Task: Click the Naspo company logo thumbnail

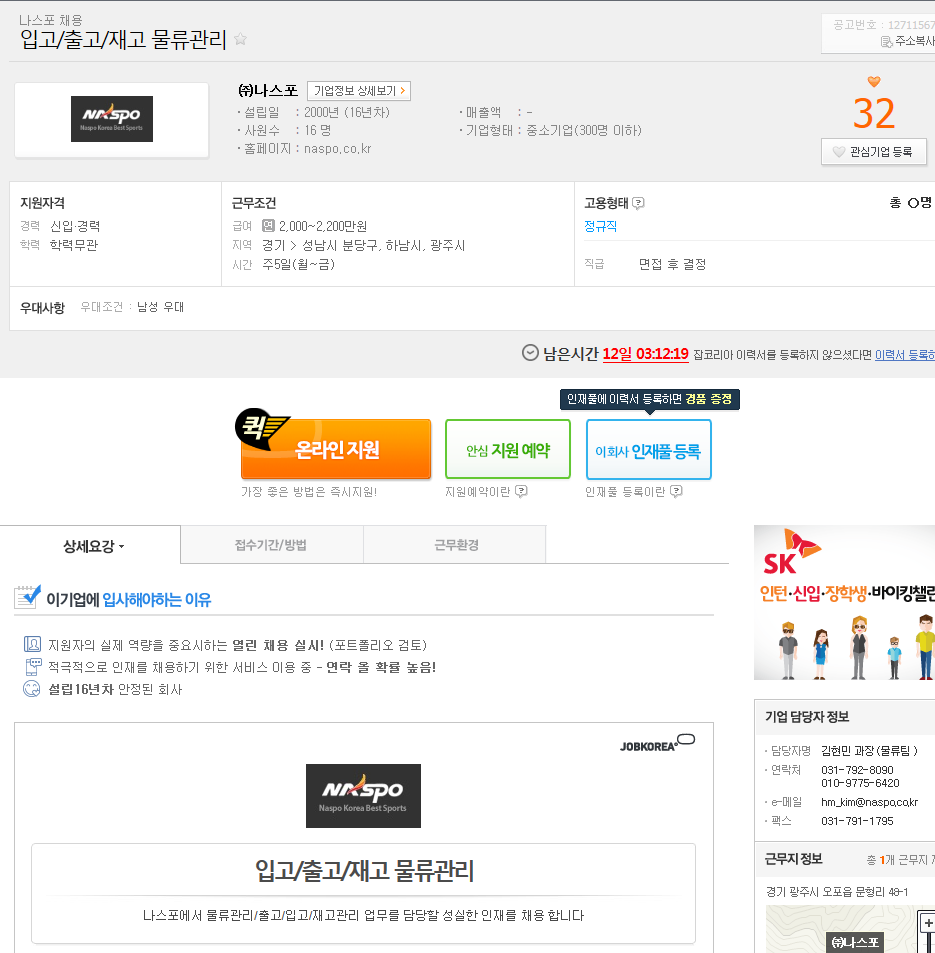Action: 112,119
